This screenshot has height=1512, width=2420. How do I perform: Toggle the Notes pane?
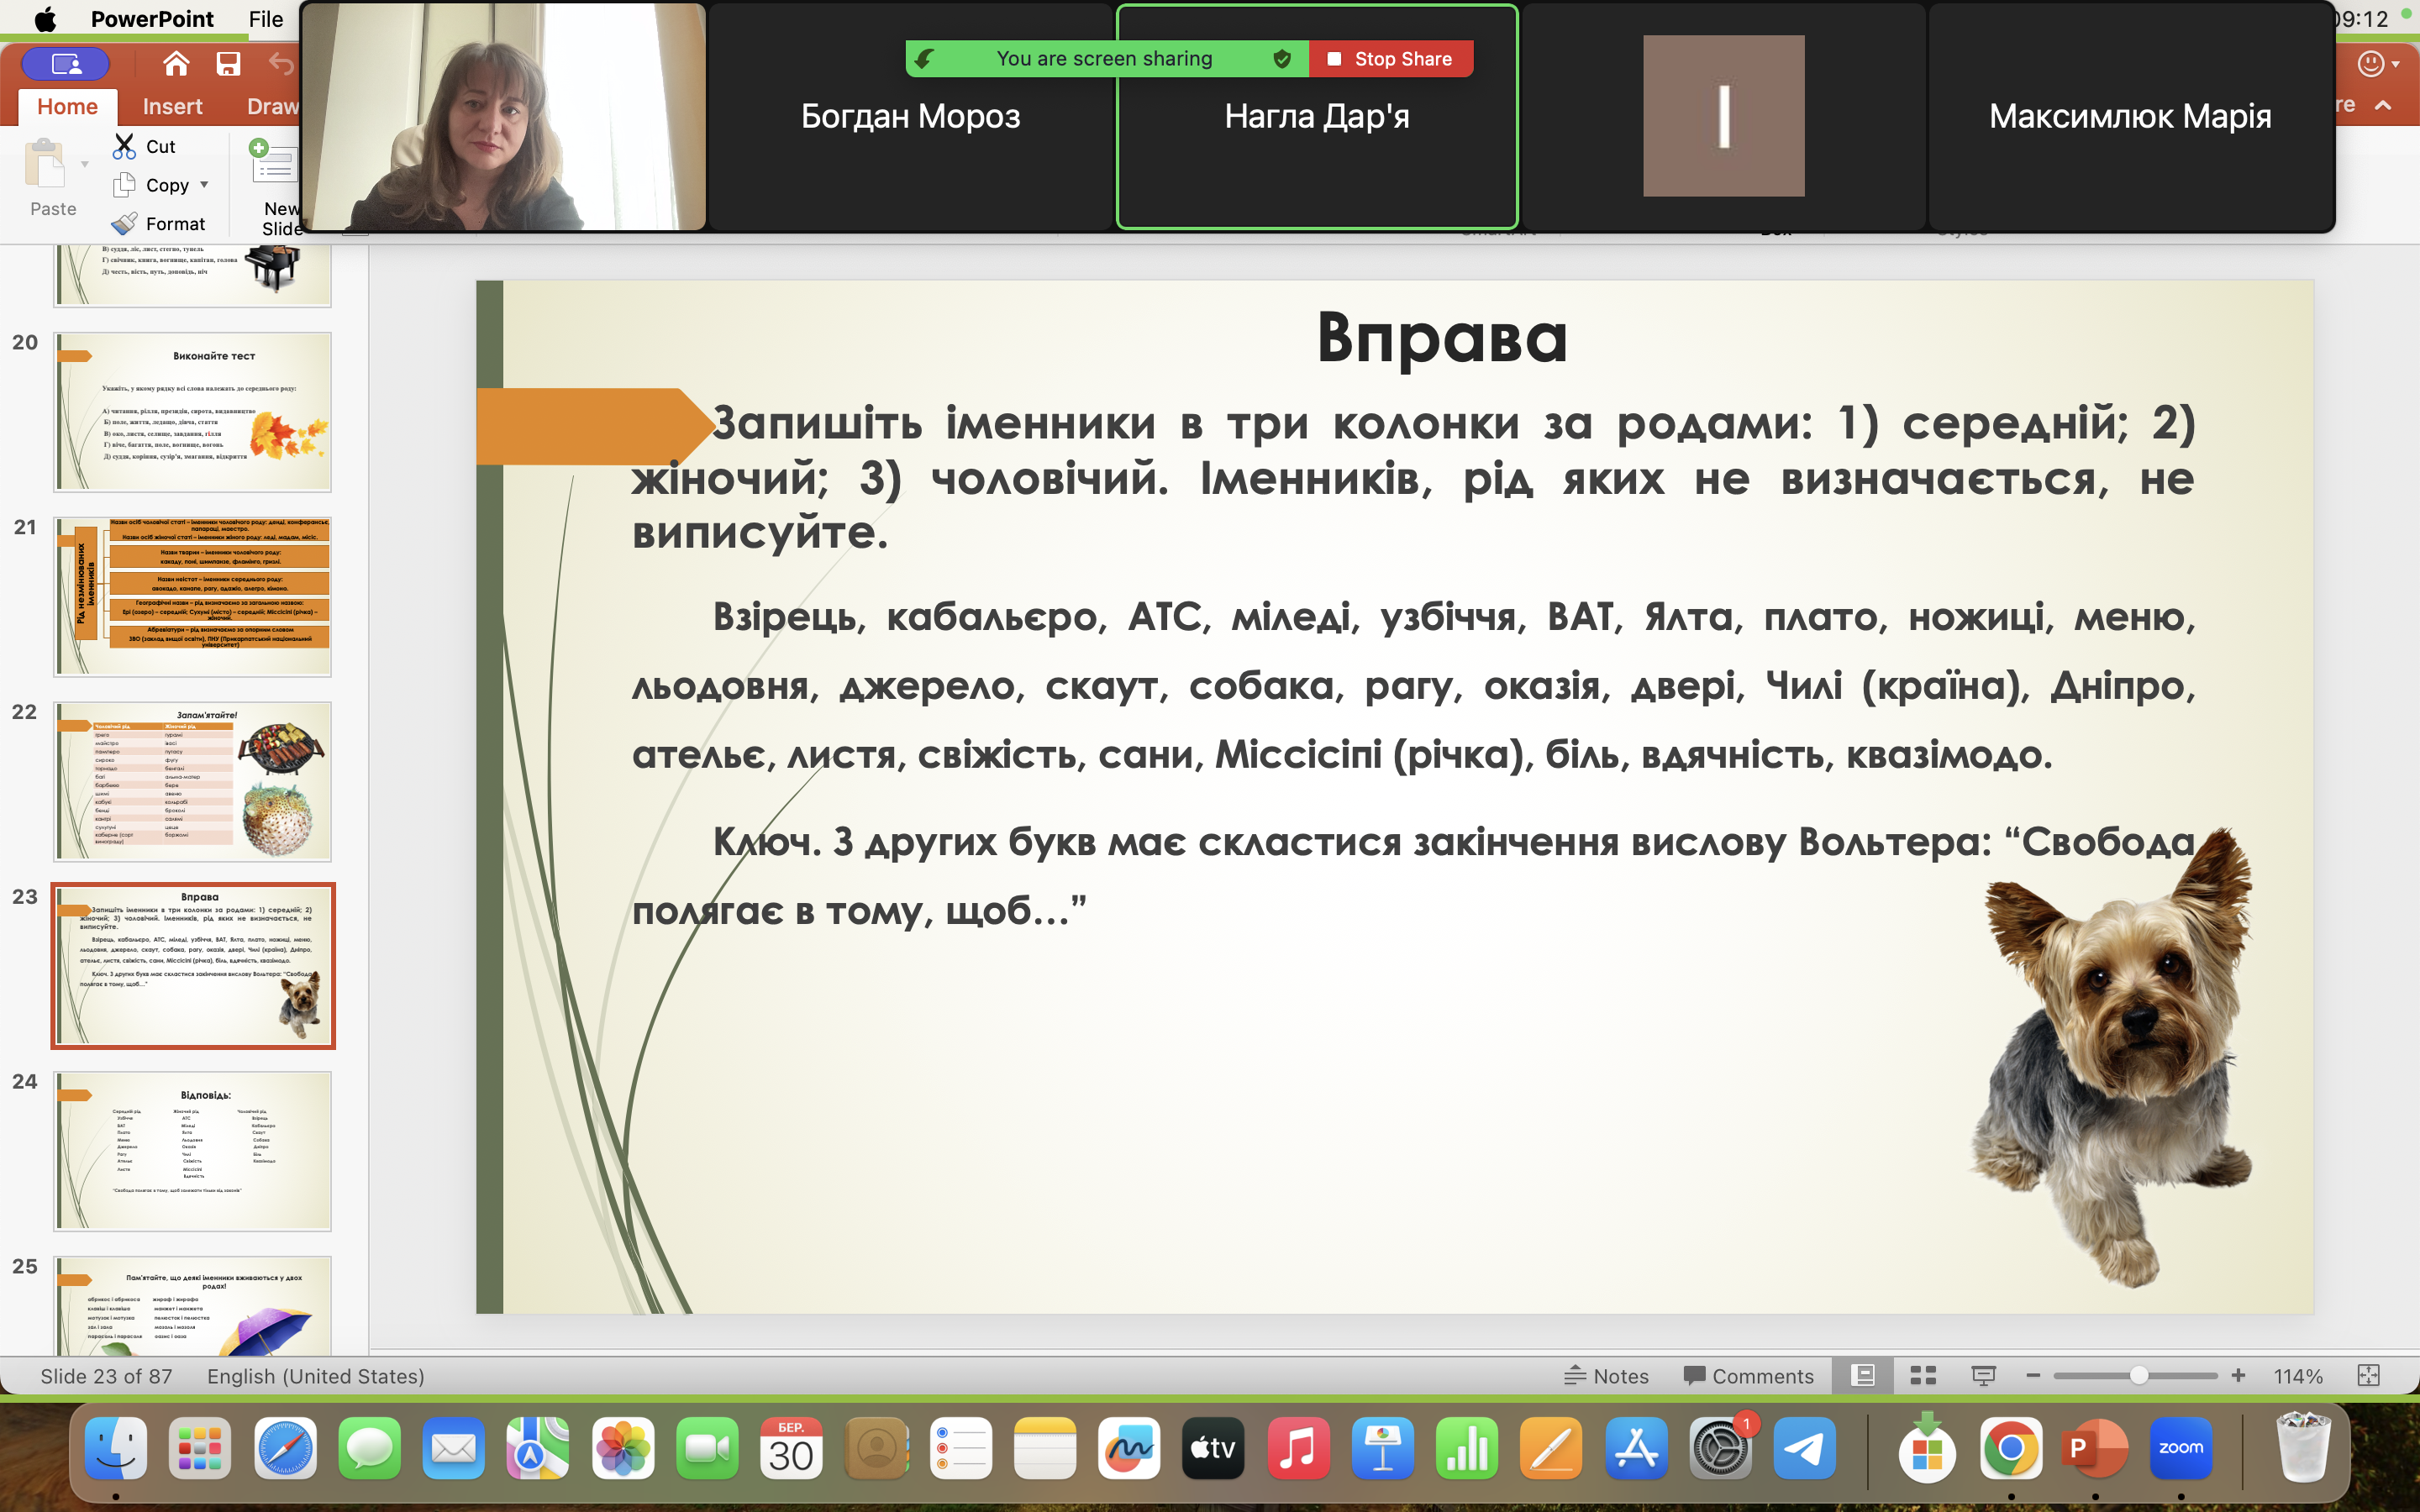pyautogui.click(x=1606, y=1376)
